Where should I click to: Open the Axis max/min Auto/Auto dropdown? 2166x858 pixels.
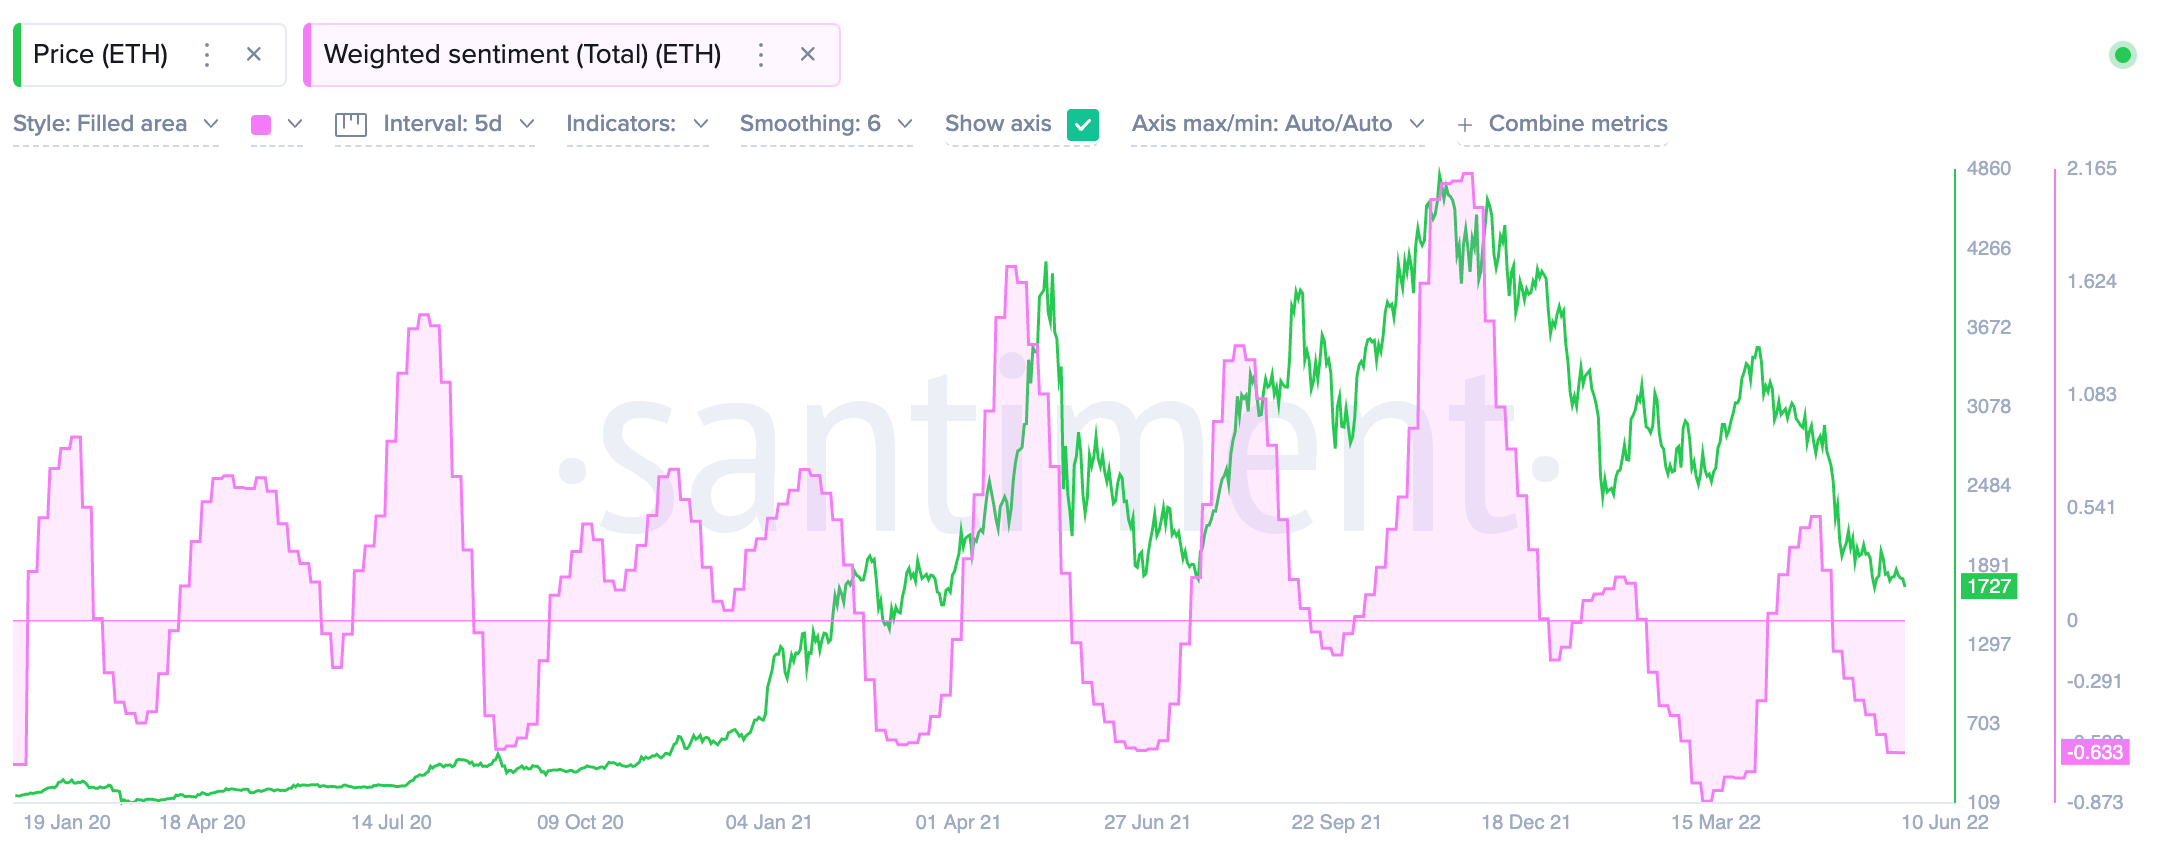click(1277, 124)
